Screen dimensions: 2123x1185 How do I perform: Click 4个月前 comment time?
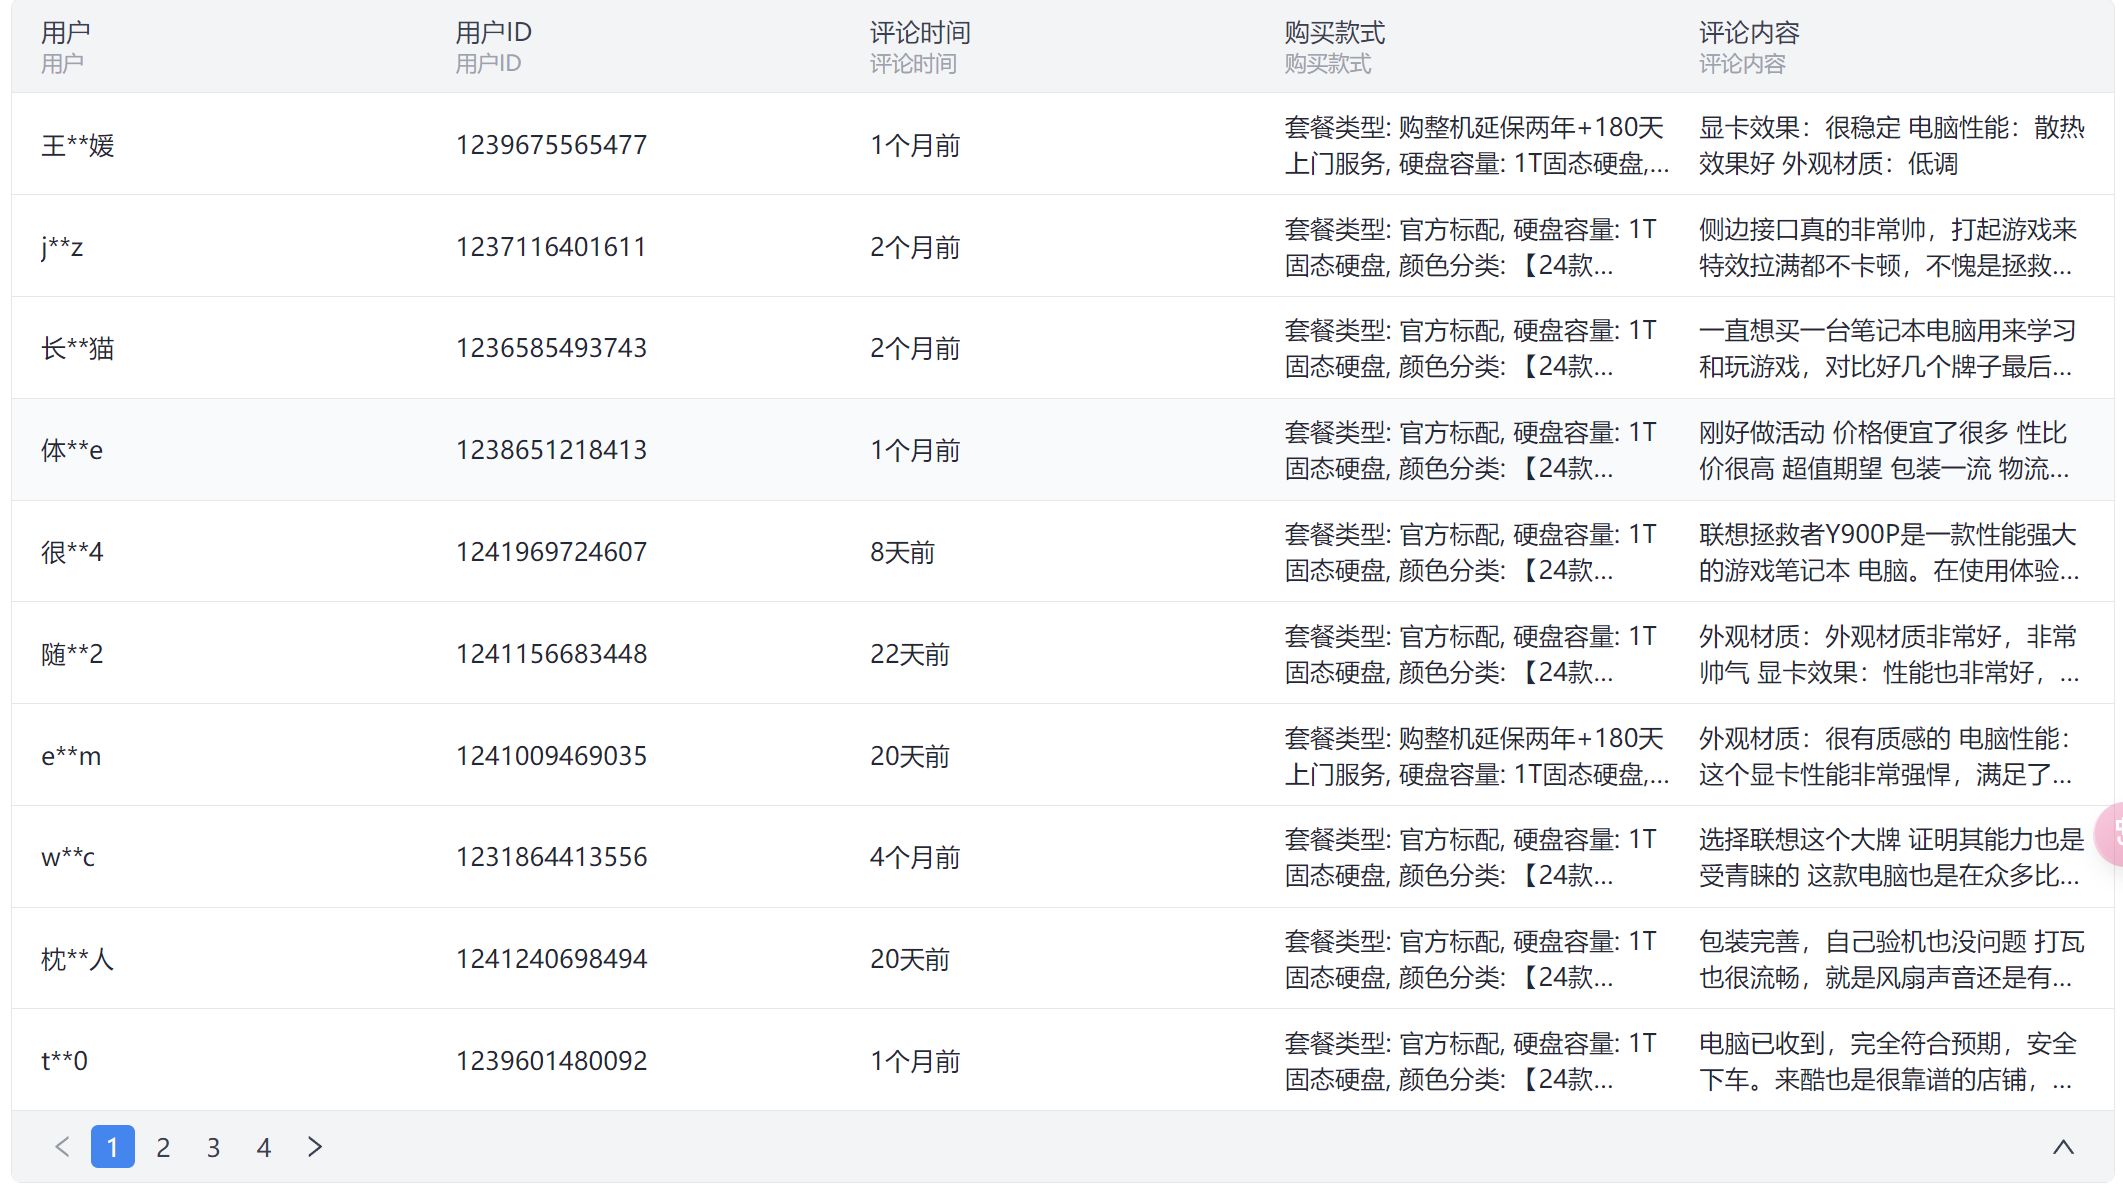pos(915,857)
